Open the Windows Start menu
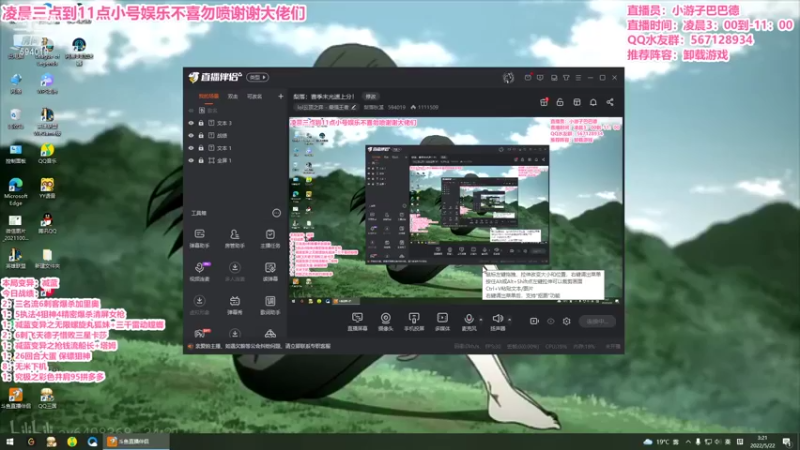800x450 pixels. tap(10, 441)
